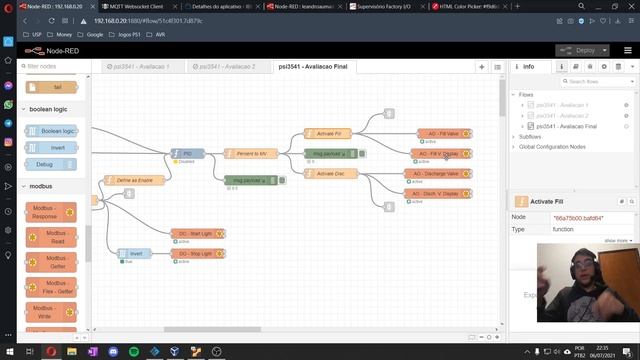The width and height of the screenshot is (640, 360).
Task: Select the Modbus-Write palette node
Action: pos(51,312)
